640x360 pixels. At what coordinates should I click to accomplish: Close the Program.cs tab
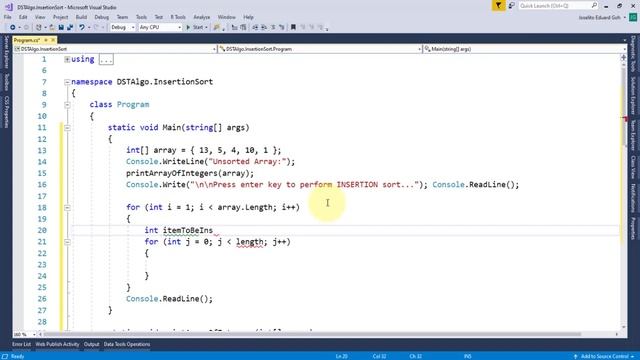point(53,40)
